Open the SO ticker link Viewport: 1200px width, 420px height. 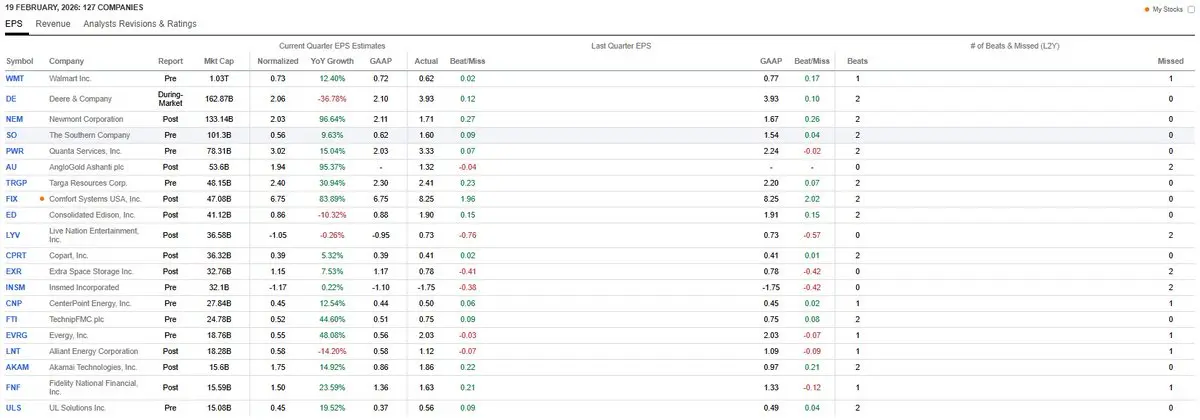[x=11, y=135]
